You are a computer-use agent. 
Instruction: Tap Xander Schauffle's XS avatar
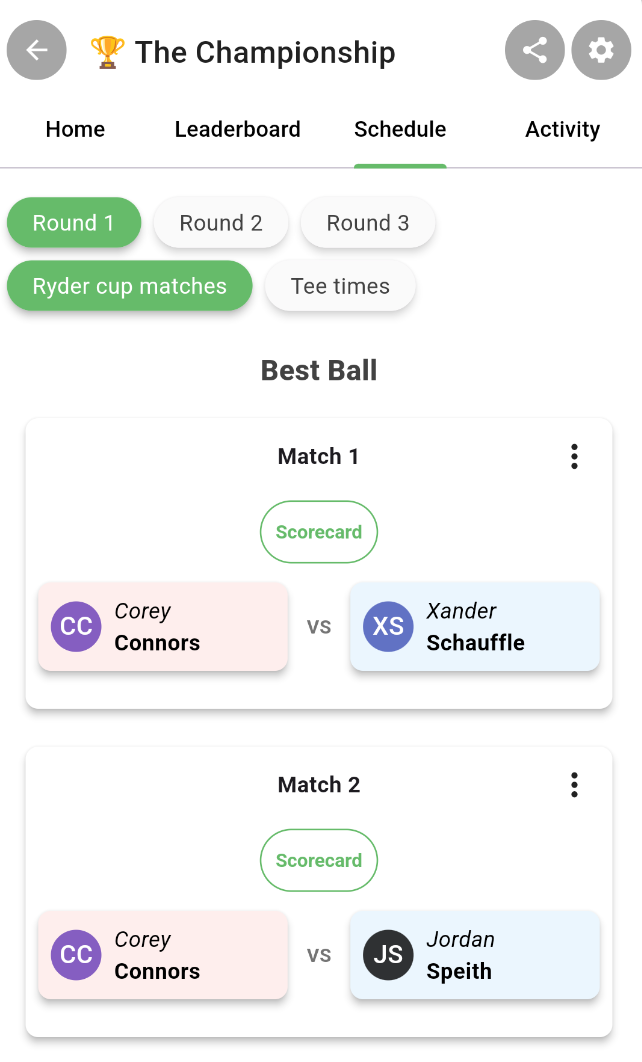coord(388,627)
